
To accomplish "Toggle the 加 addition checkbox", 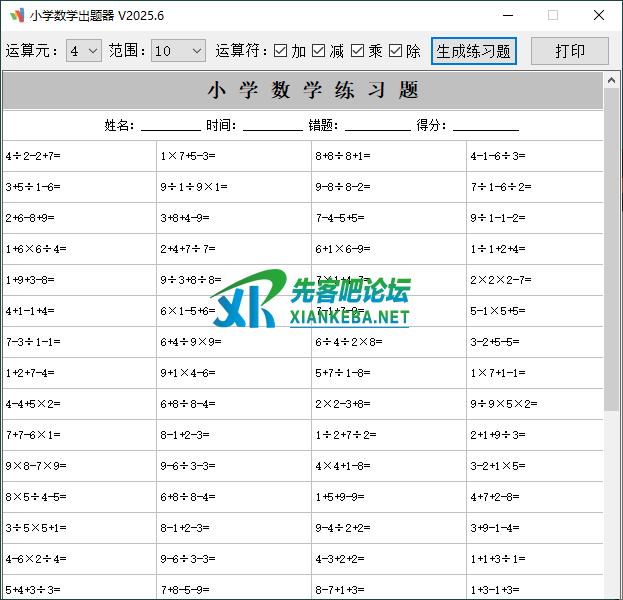I will (281, 51).
